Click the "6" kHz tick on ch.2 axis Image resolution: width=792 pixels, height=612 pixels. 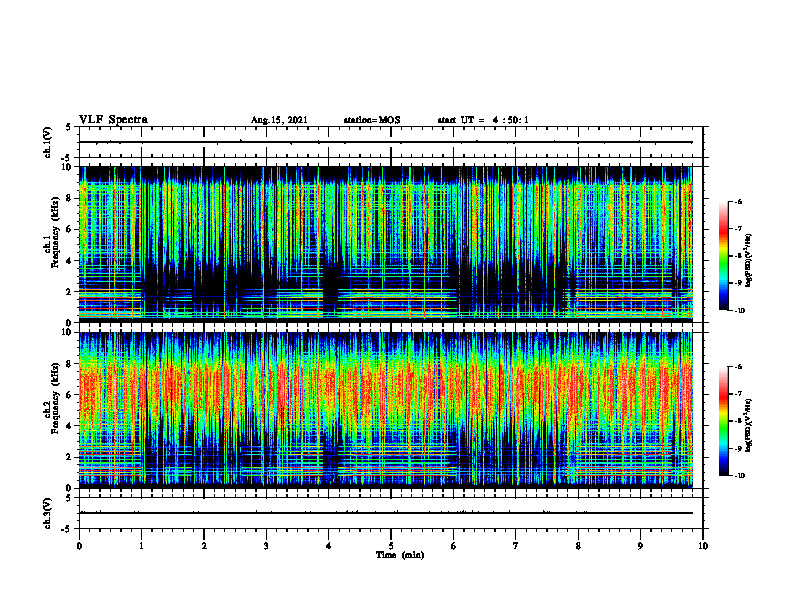(x=71, y=395)
